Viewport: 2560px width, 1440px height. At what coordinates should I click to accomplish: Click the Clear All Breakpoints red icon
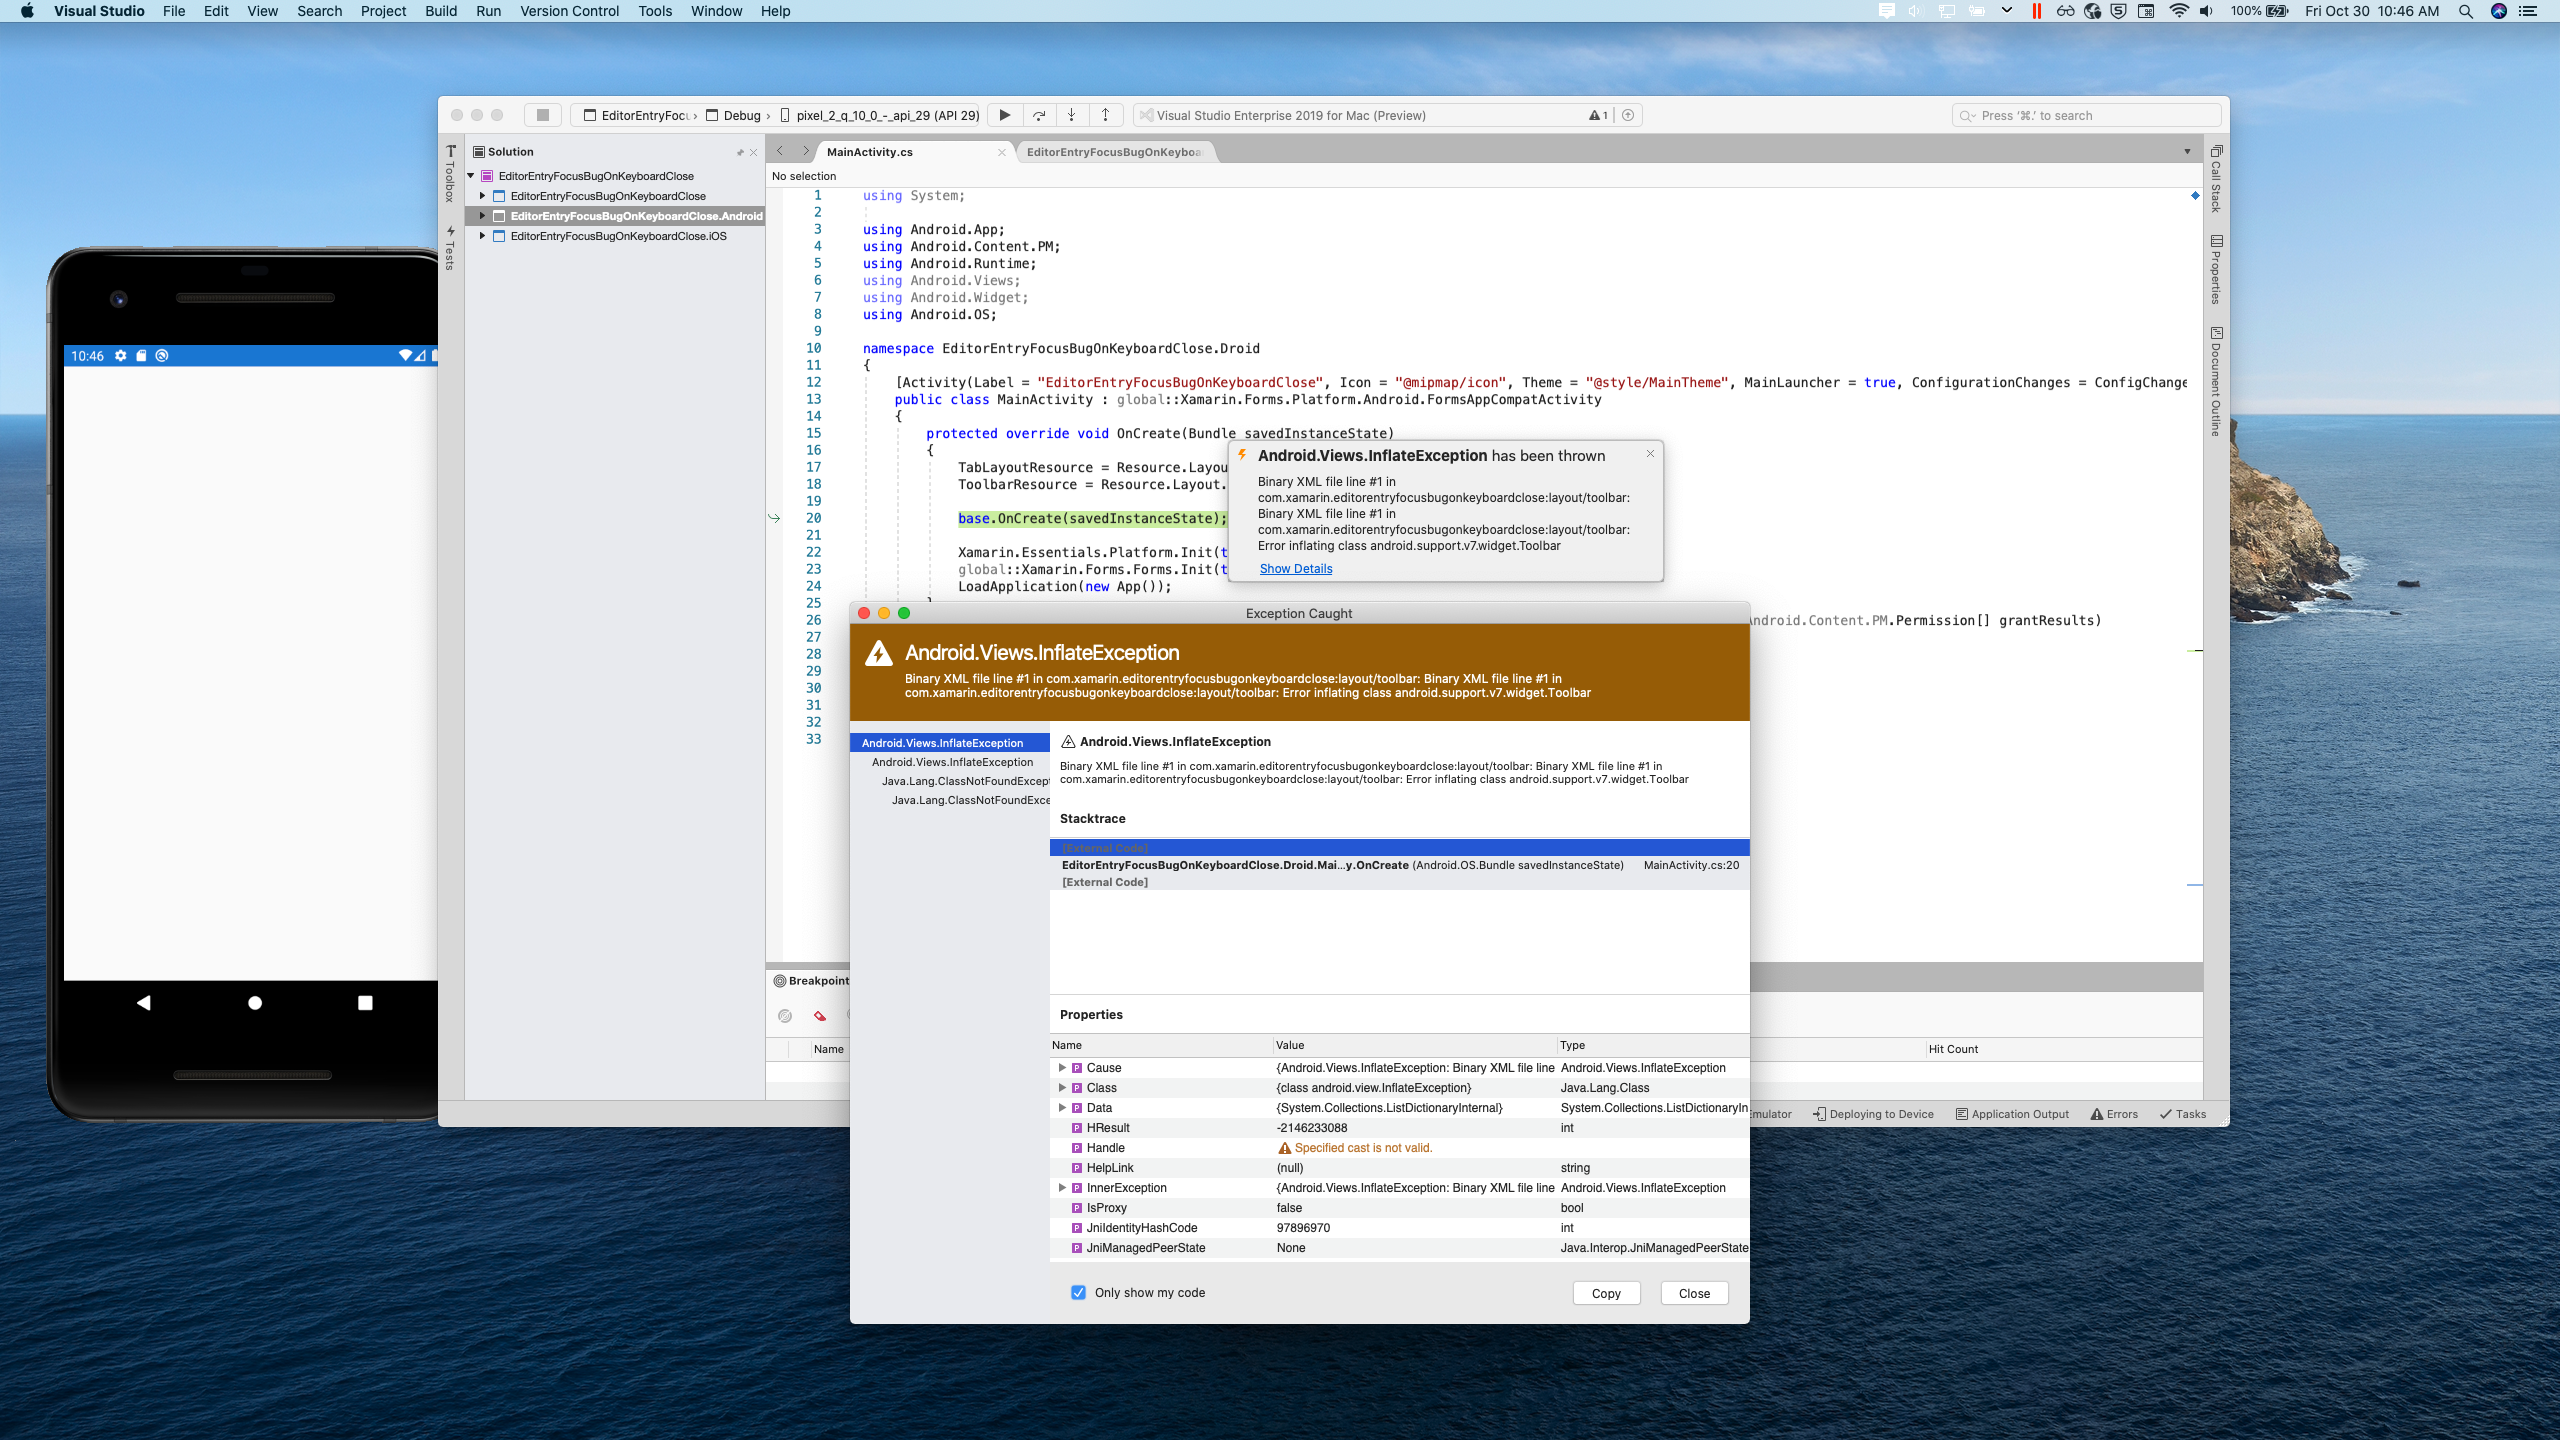coord(820,1016)
